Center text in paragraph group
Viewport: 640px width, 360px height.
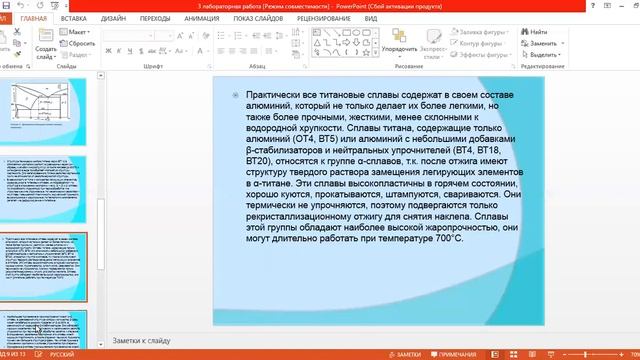[232, 51]
